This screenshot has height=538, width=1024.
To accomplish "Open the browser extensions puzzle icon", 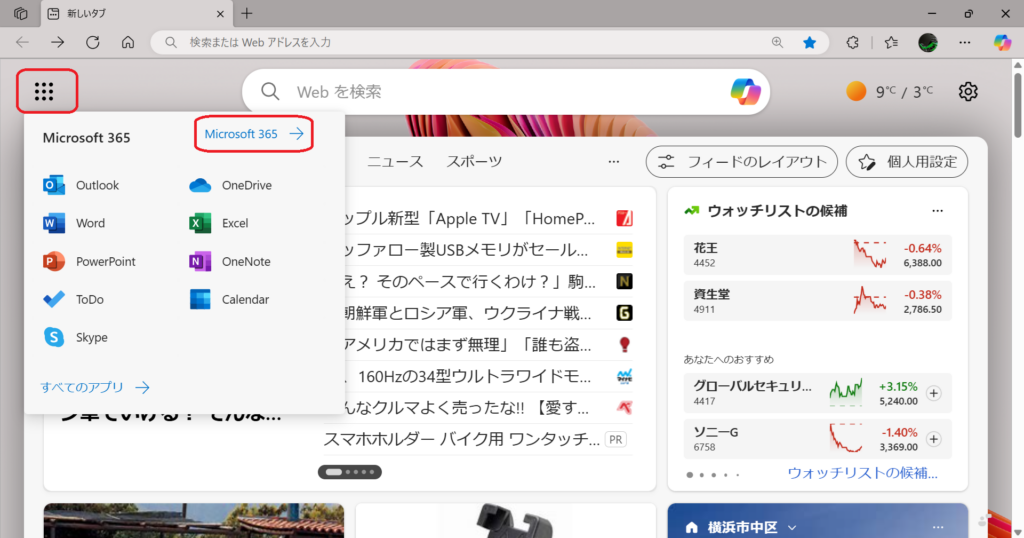I will coord(852,42).
